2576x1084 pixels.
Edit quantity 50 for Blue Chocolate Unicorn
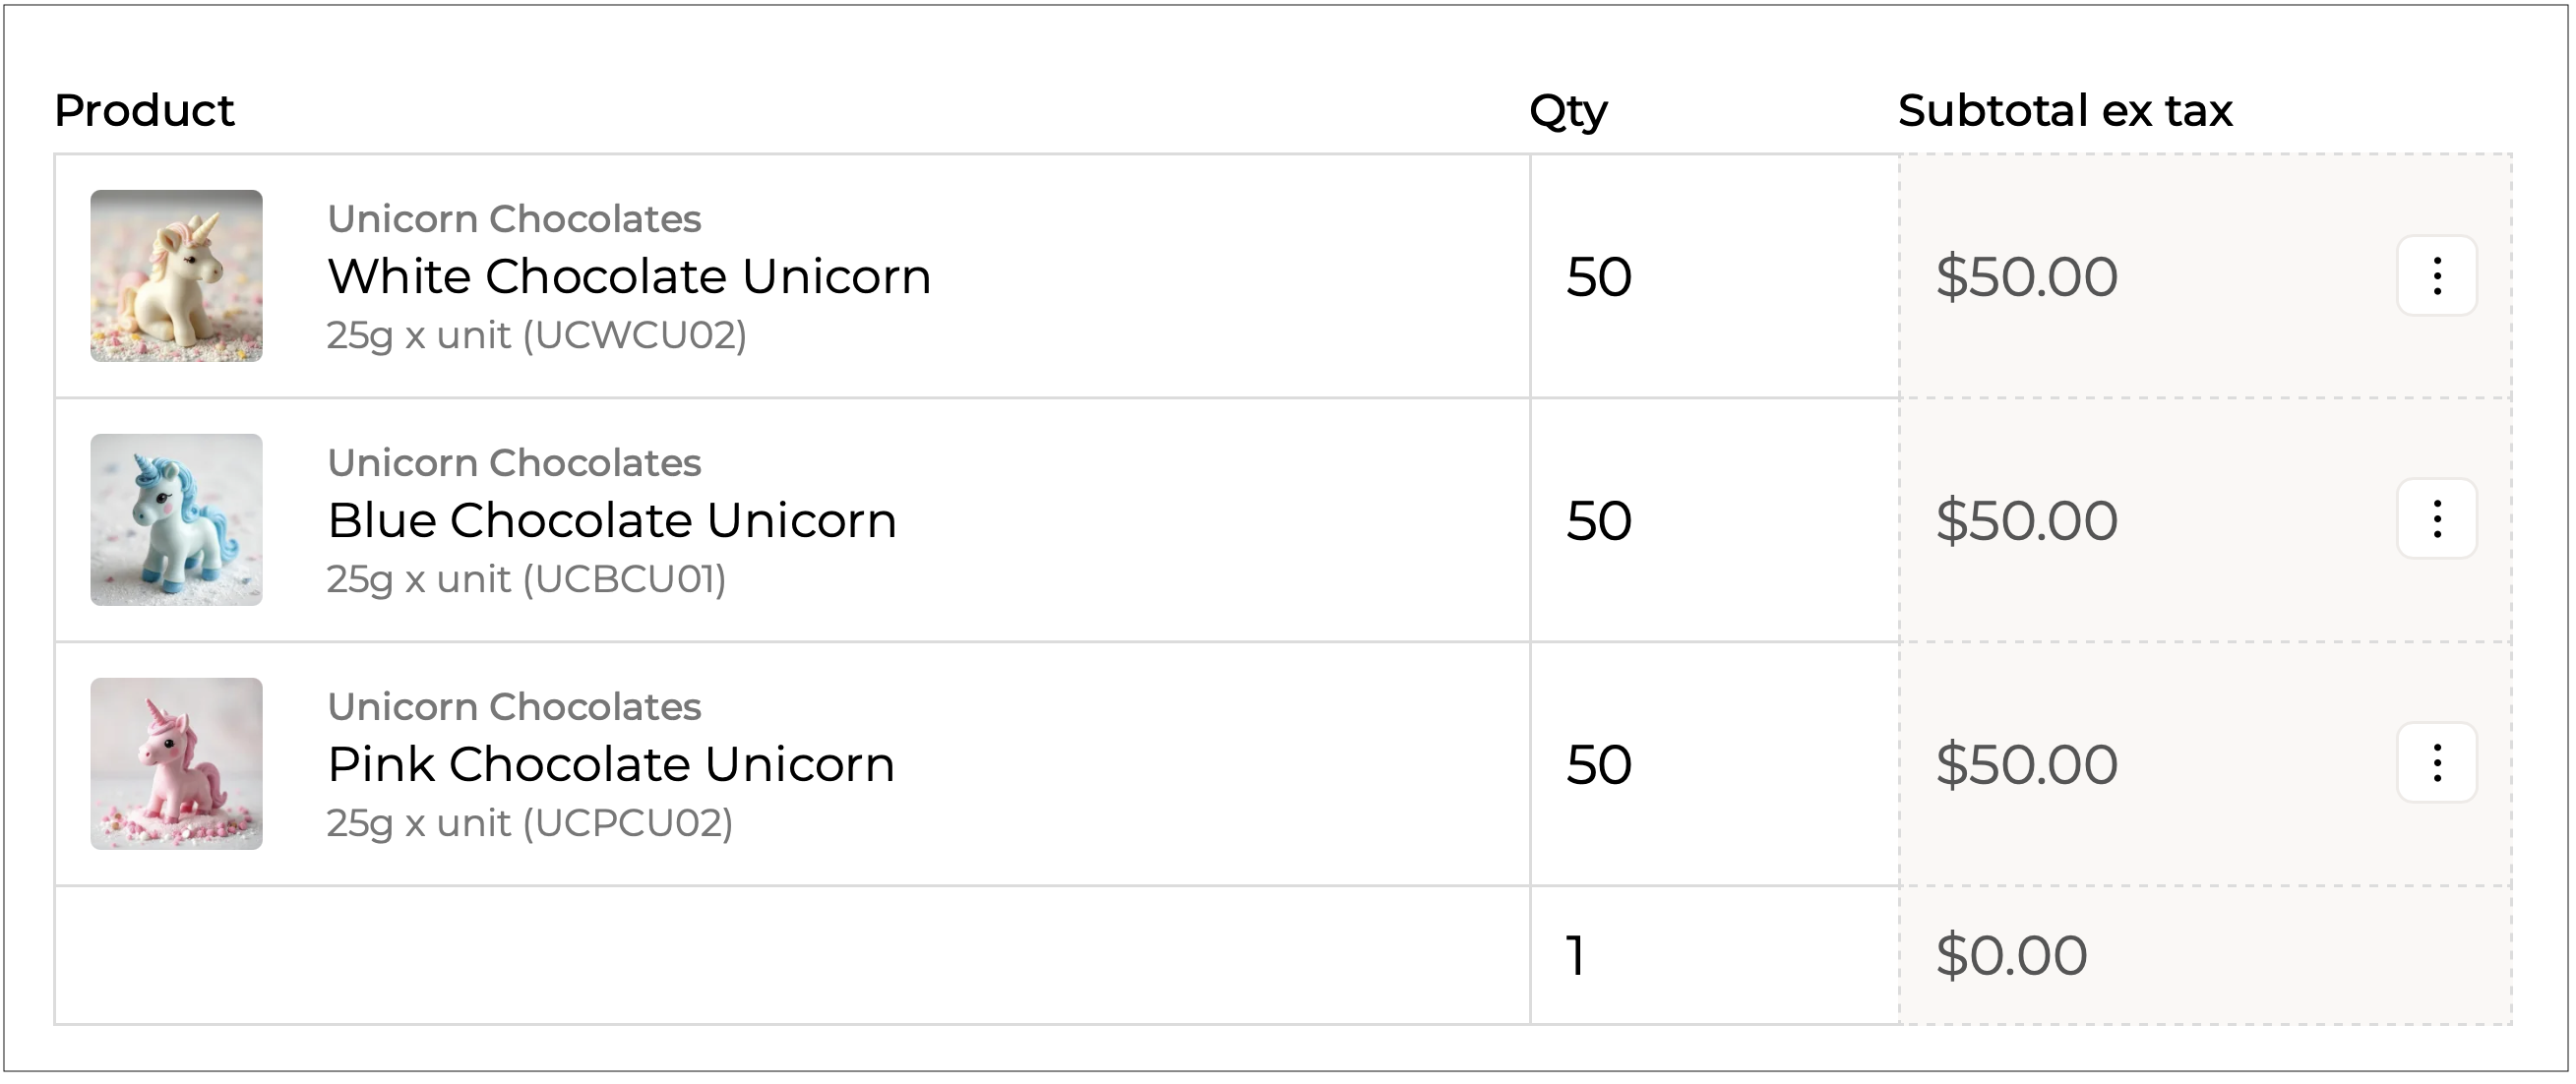tap(1600, 521)
